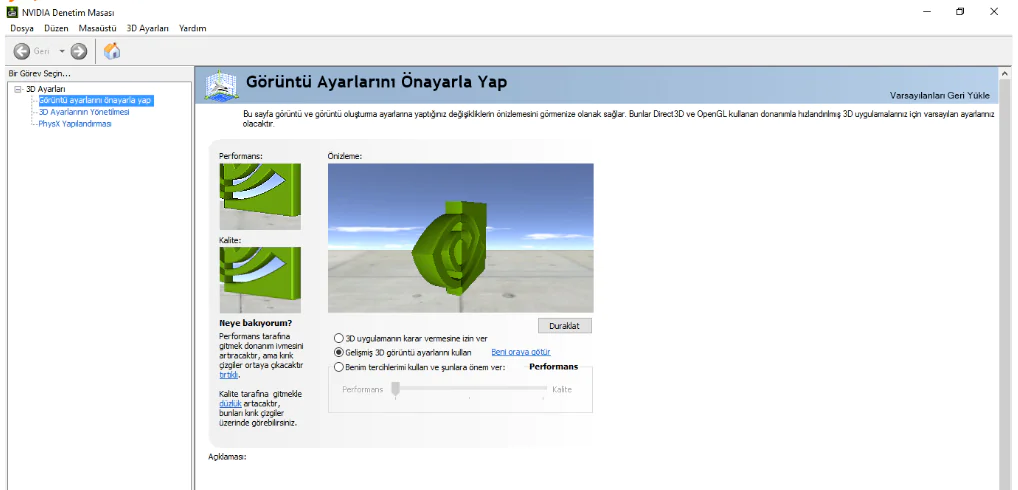Open '3D Ayarlarının Yönetilmesi' in task tree
This screenshot has height=490, width=1018.
click(x=83, y=112)
